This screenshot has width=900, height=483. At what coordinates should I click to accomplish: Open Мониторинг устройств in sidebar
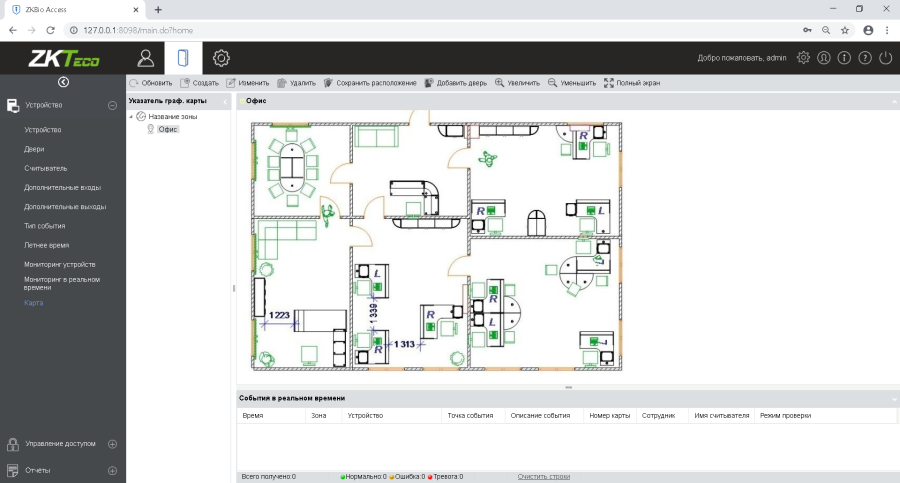60,264
